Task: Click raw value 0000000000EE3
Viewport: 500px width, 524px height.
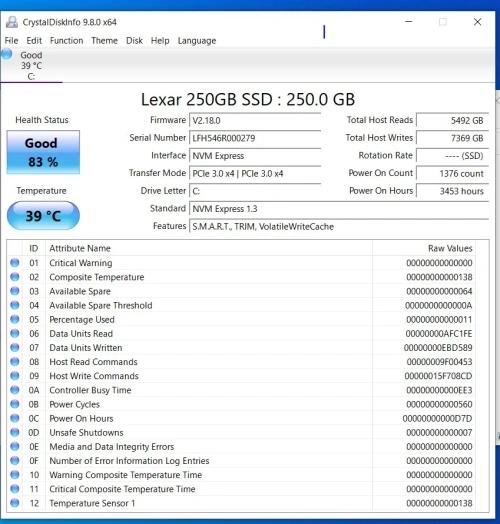Action: [440, 390]
